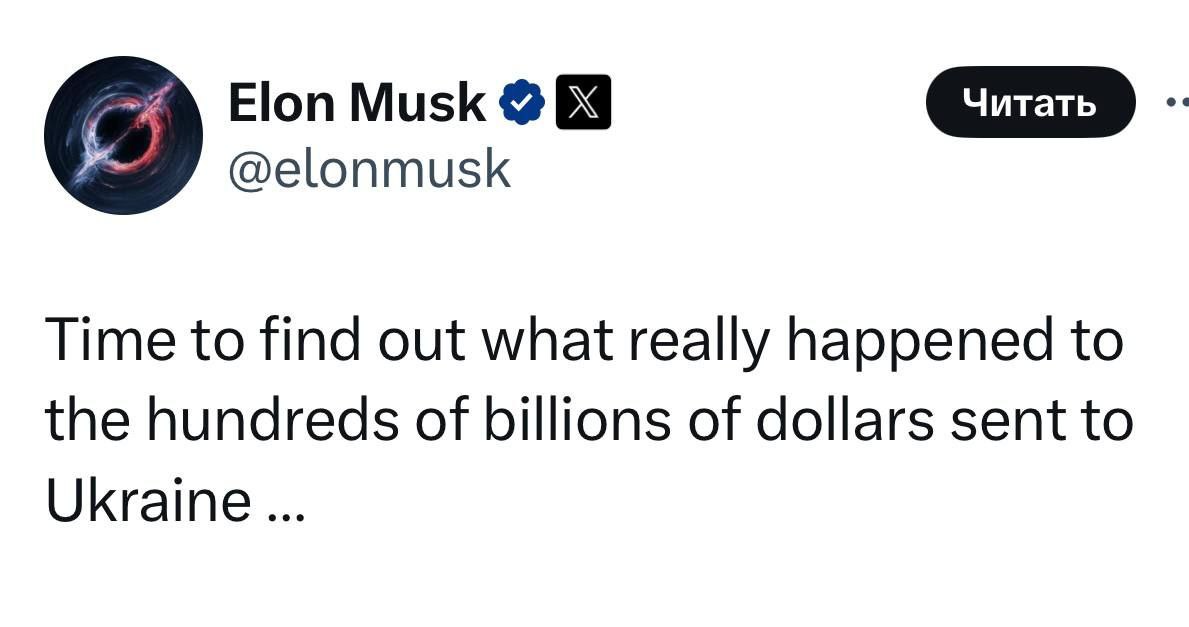1189x627 pixels.
Task: Click the trailing ellipsis after "Ukraine"
Action: [x=284, y=510]
